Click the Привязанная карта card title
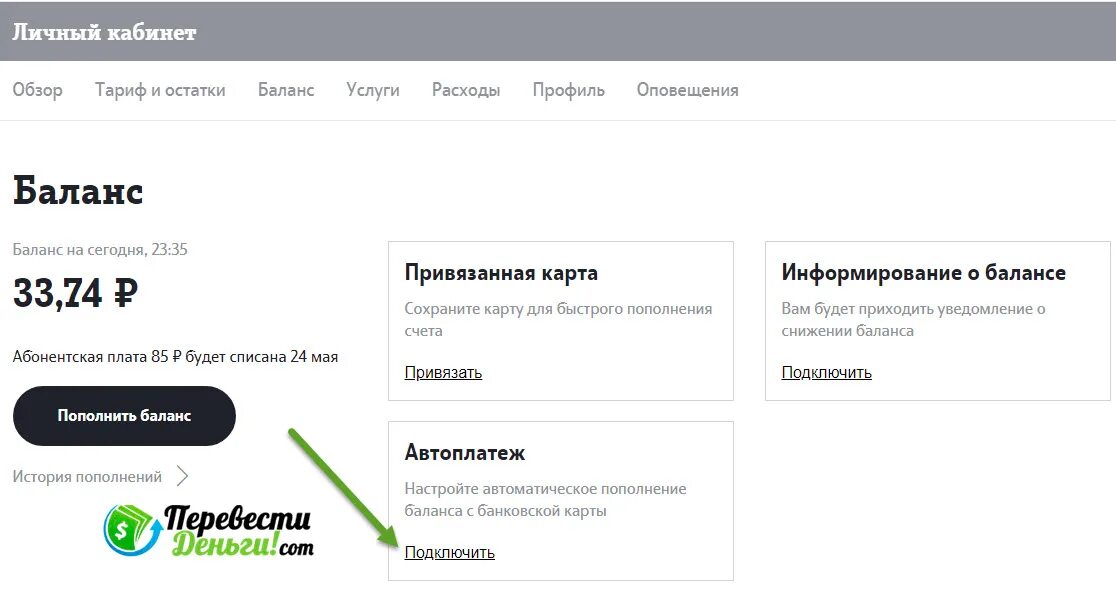 (501, 273)
